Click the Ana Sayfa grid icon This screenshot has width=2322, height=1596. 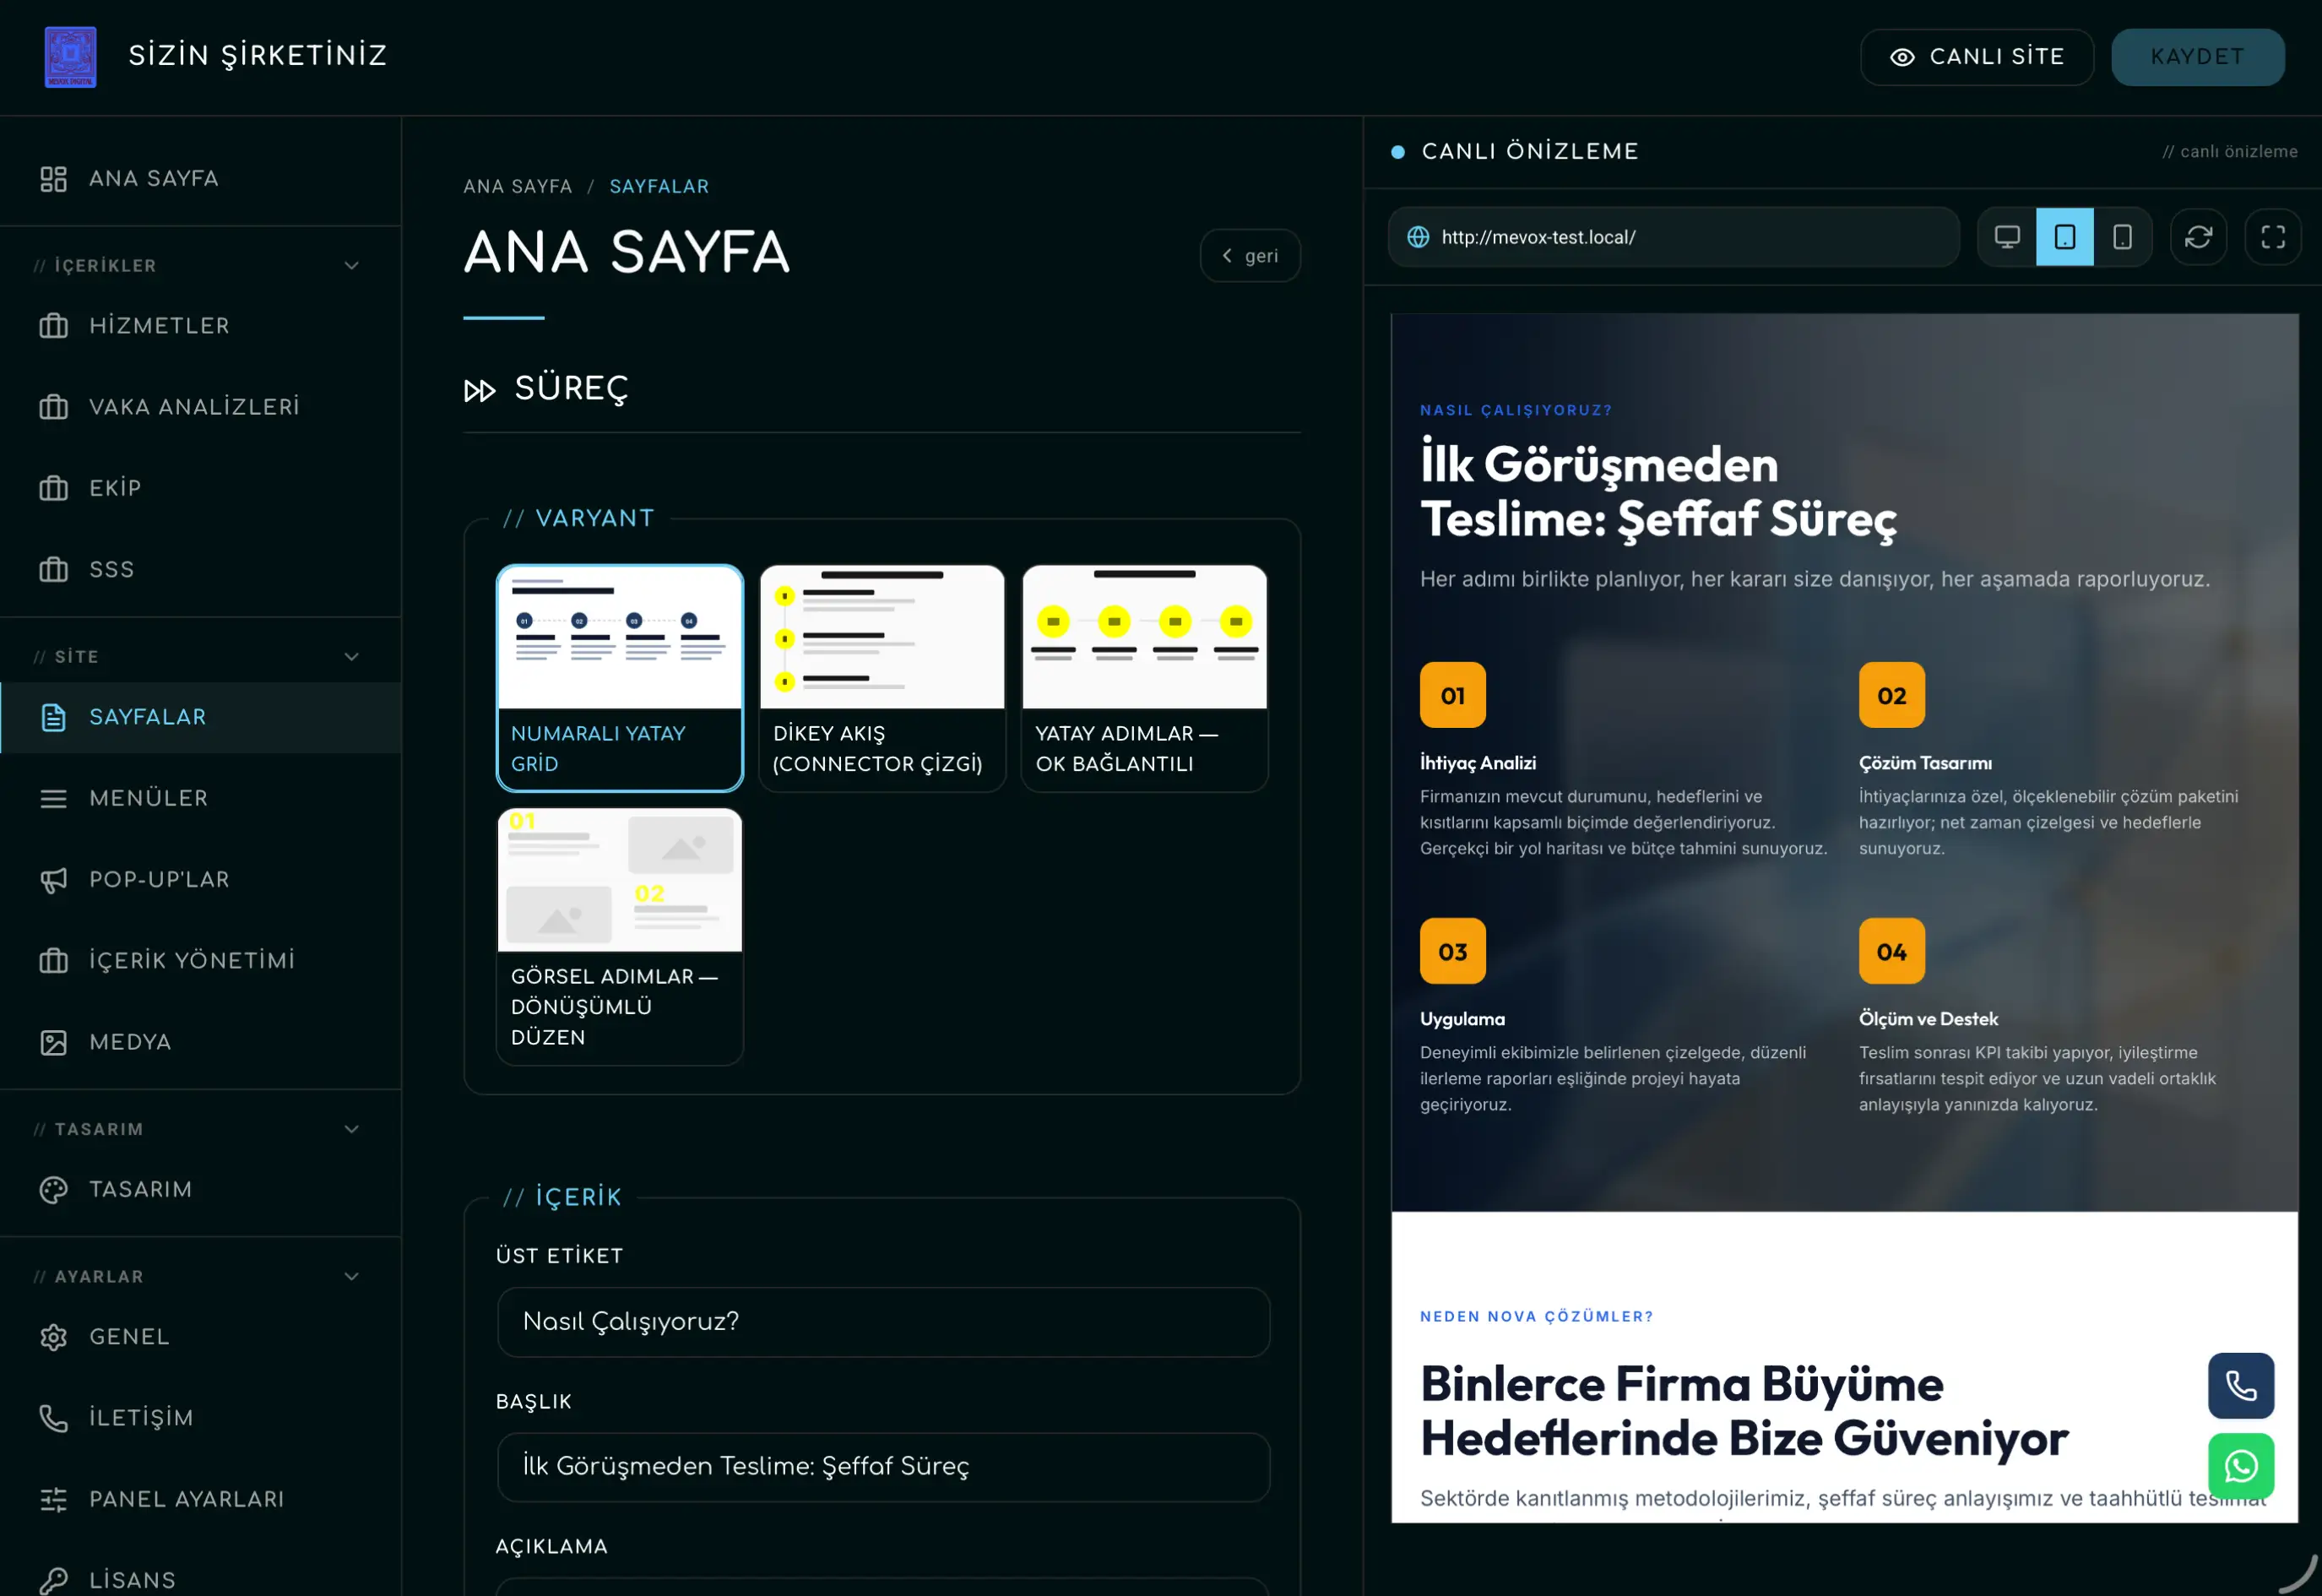pos(53,179)
